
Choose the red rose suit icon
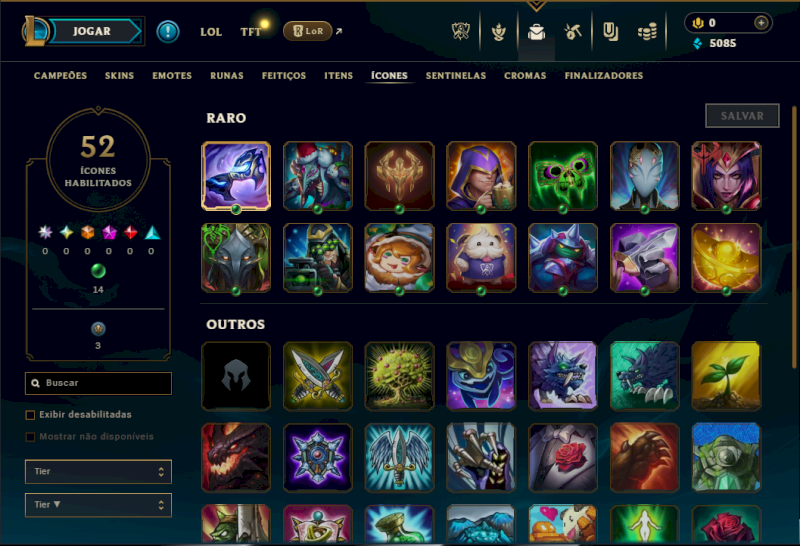[x=563, y=457]
